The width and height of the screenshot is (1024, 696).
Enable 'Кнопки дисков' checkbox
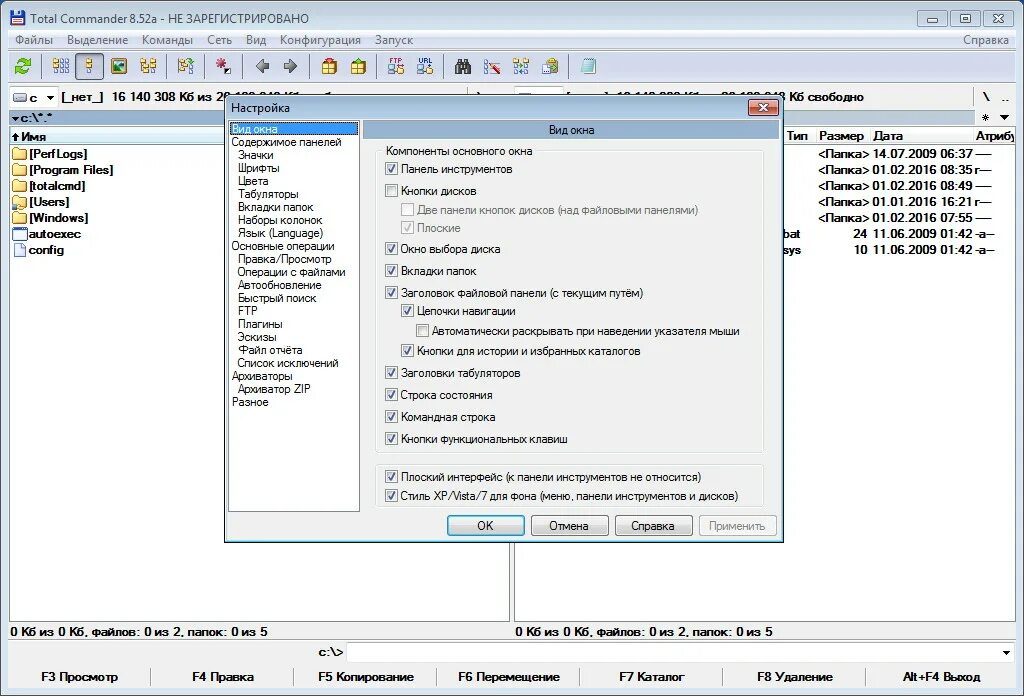tap(391, 191)
